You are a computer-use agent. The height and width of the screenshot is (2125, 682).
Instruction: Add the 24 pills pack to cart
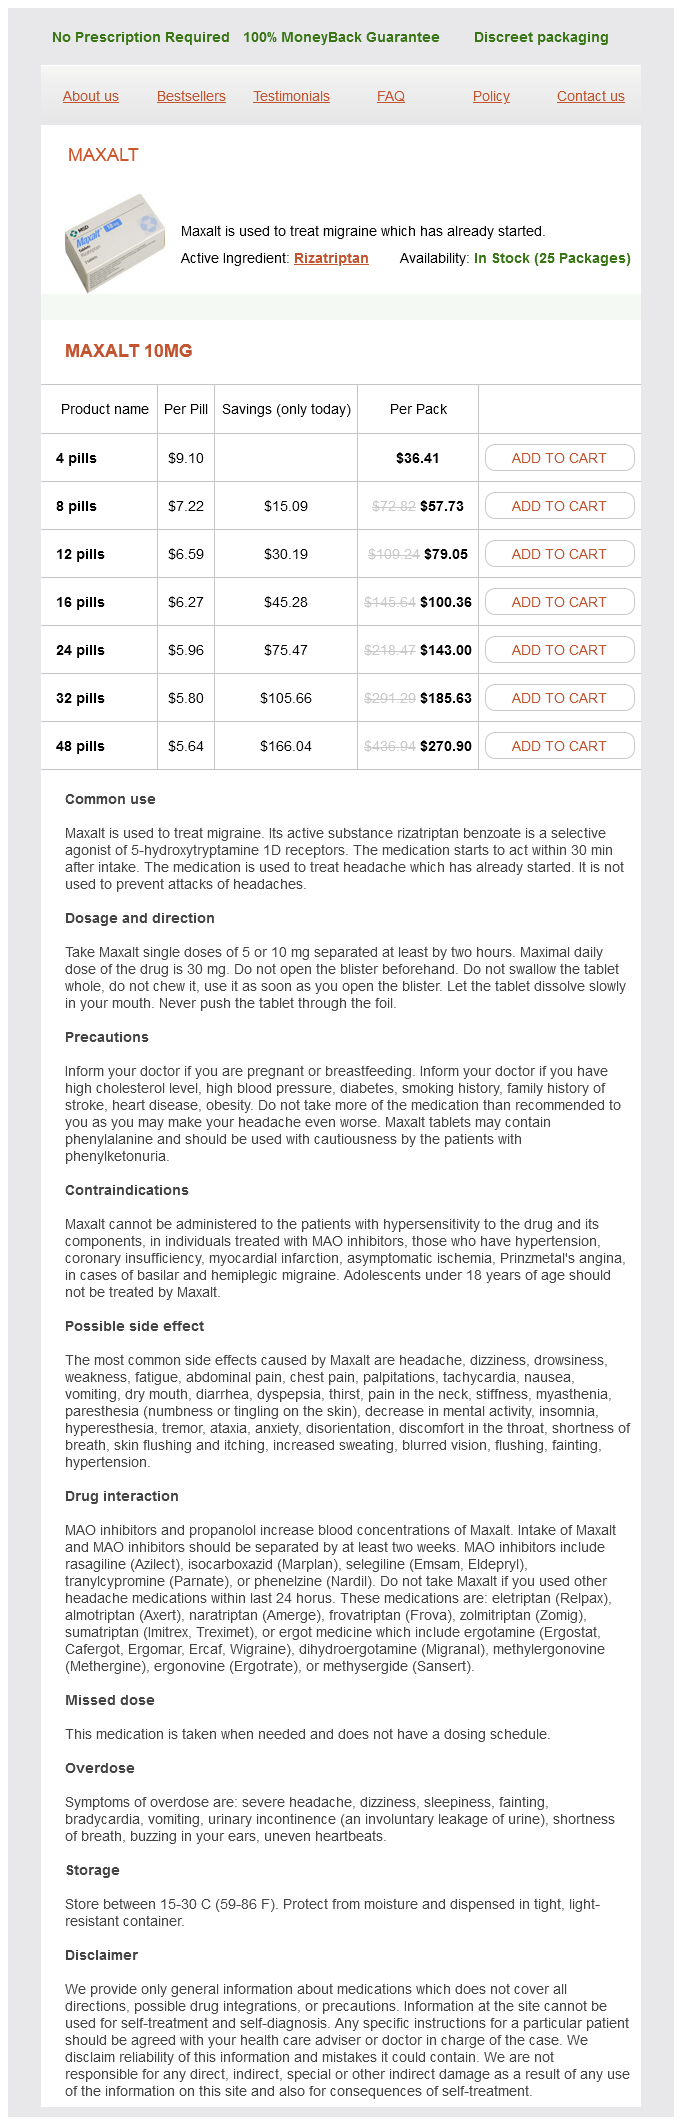pyautogui.click(x=559, y=650)
